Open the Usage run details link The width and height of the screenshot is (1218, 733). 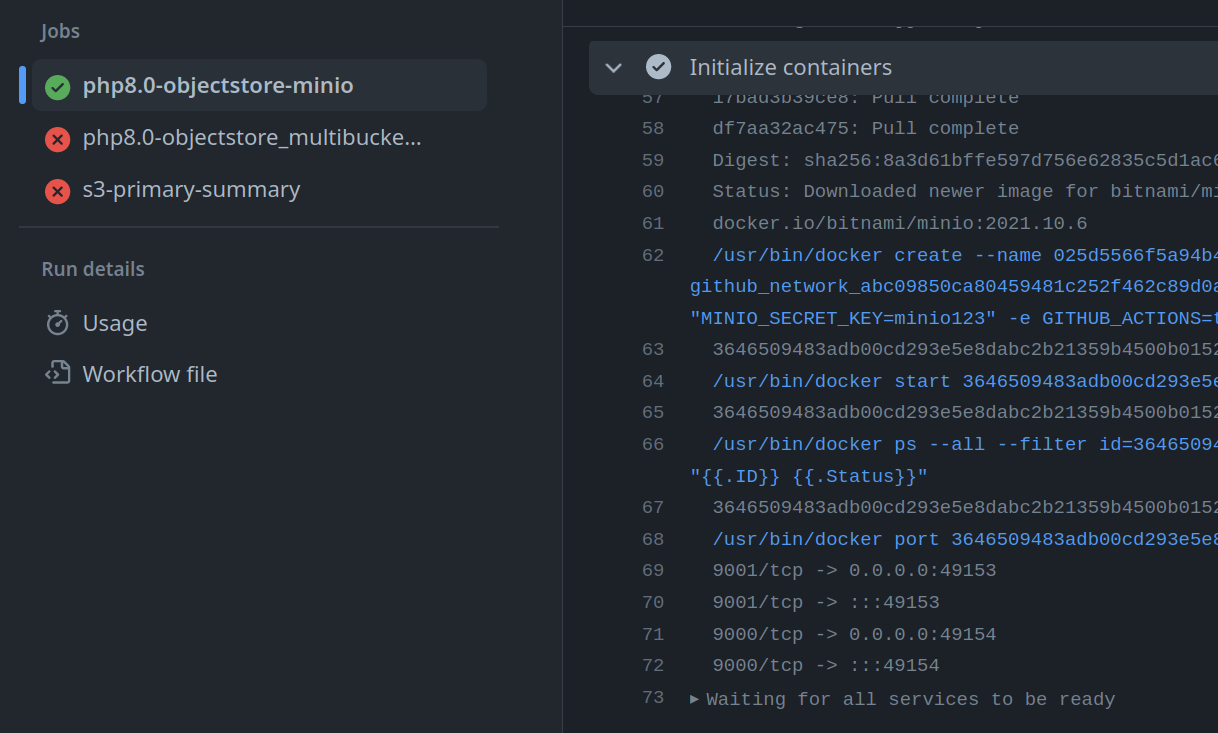click(115, 323)
